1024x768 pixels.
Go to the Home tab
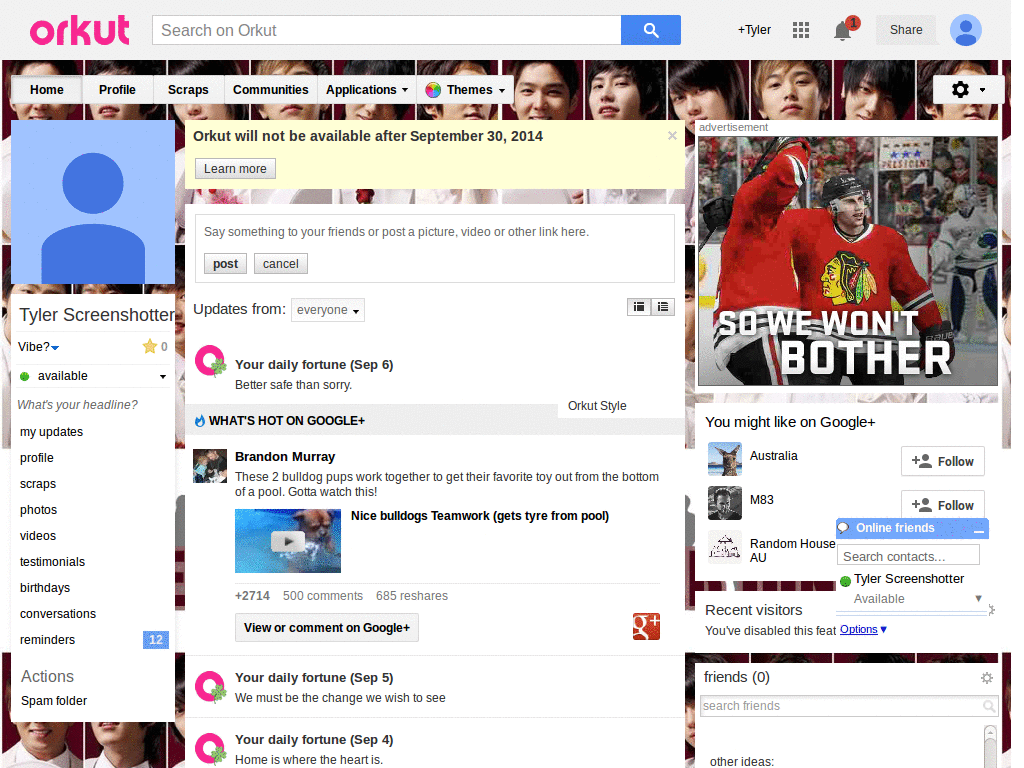point(47,90)
